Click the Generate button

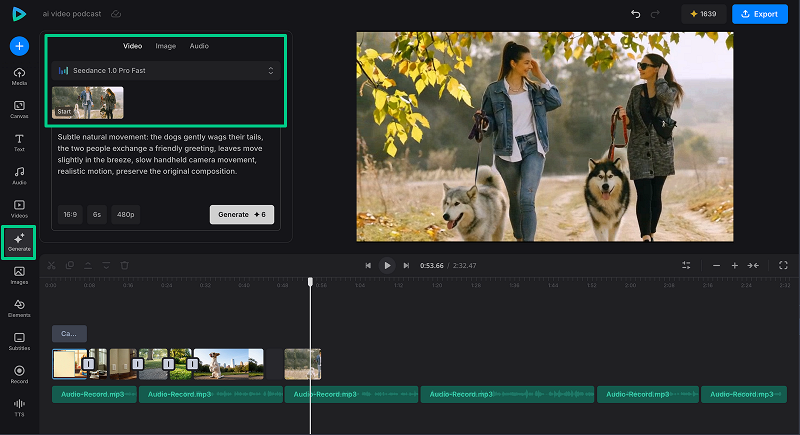[x=242, y=215]
